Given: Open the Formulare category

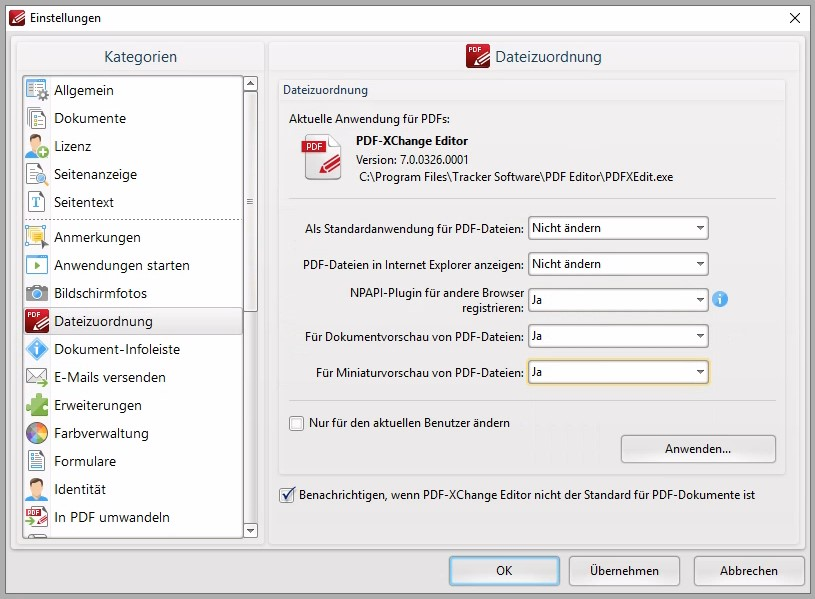Looking at the screenshot, I should tap(85, 461).
